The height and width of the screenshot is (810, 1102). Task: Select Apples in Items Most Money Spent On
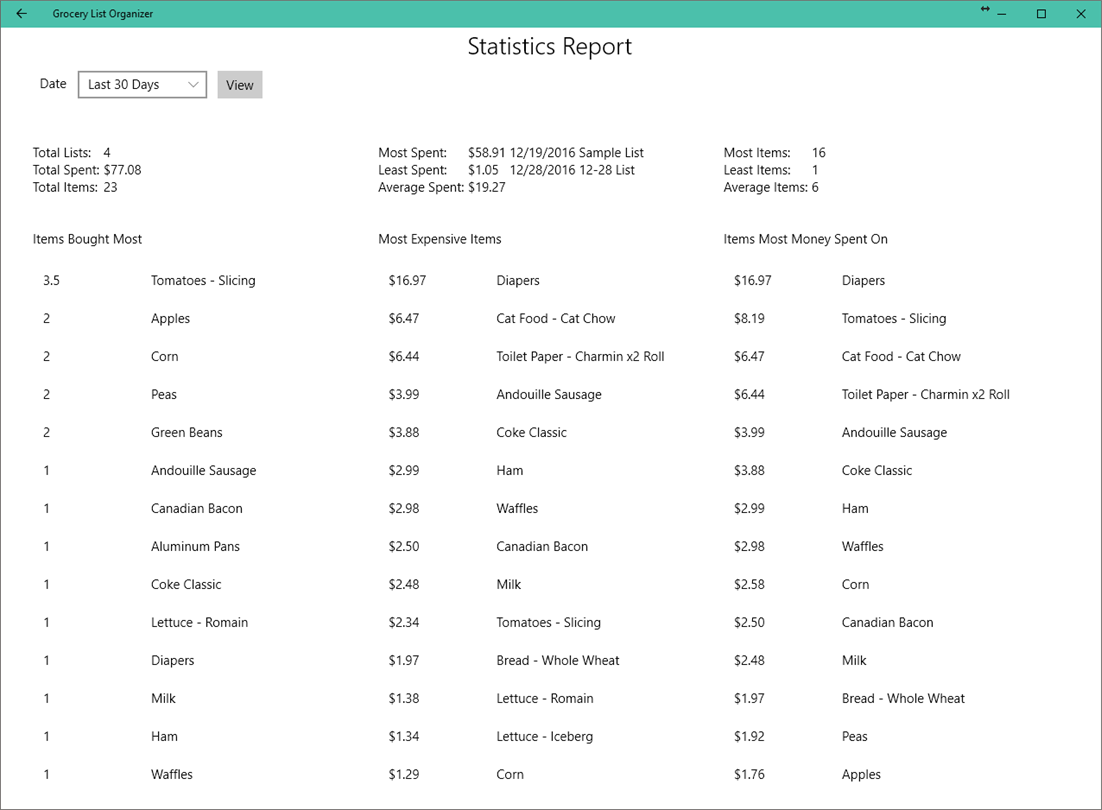point(861,774)
